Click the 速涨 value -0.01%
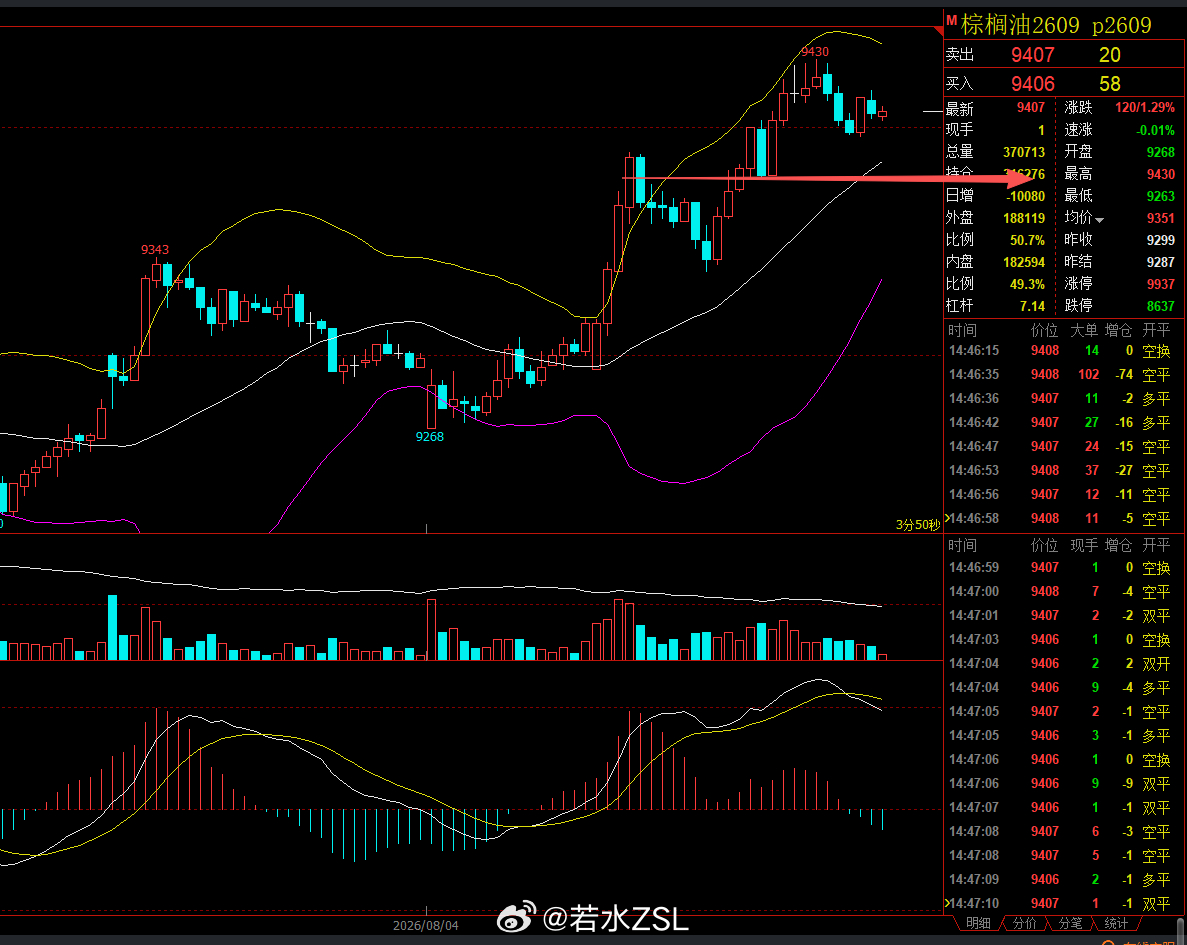Image resolution: width=1187 pixels, height=945 pixels. coord(1155,130)
